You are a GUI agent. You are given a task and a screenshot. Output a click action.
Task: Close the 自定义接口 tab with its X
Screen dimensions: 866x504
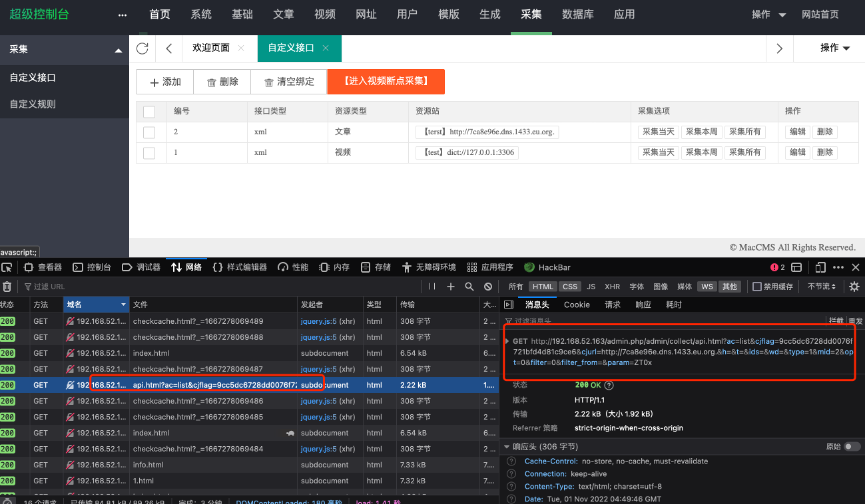tap(326, 48)
